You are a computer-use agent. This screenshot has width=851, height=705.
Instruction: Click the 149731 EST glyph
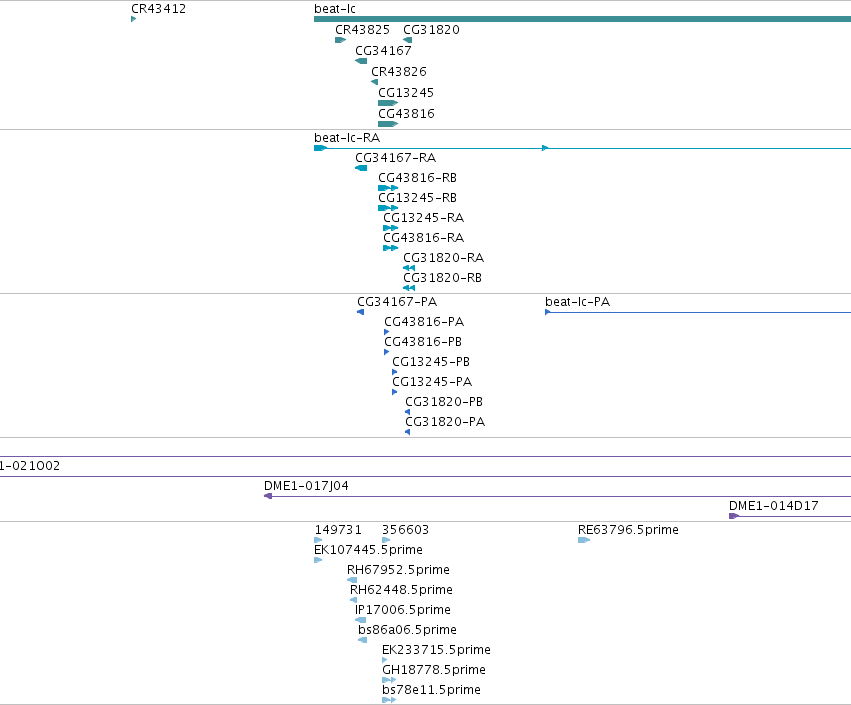(x=318, y=540)
